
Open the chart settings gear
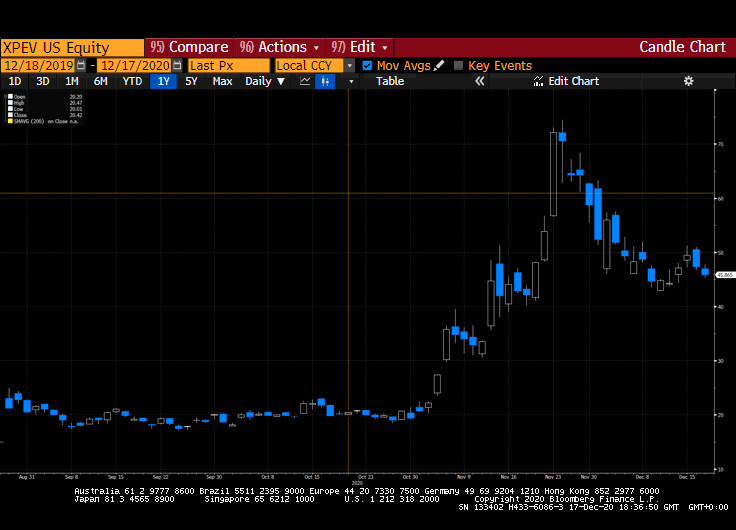tap(688, 81)
